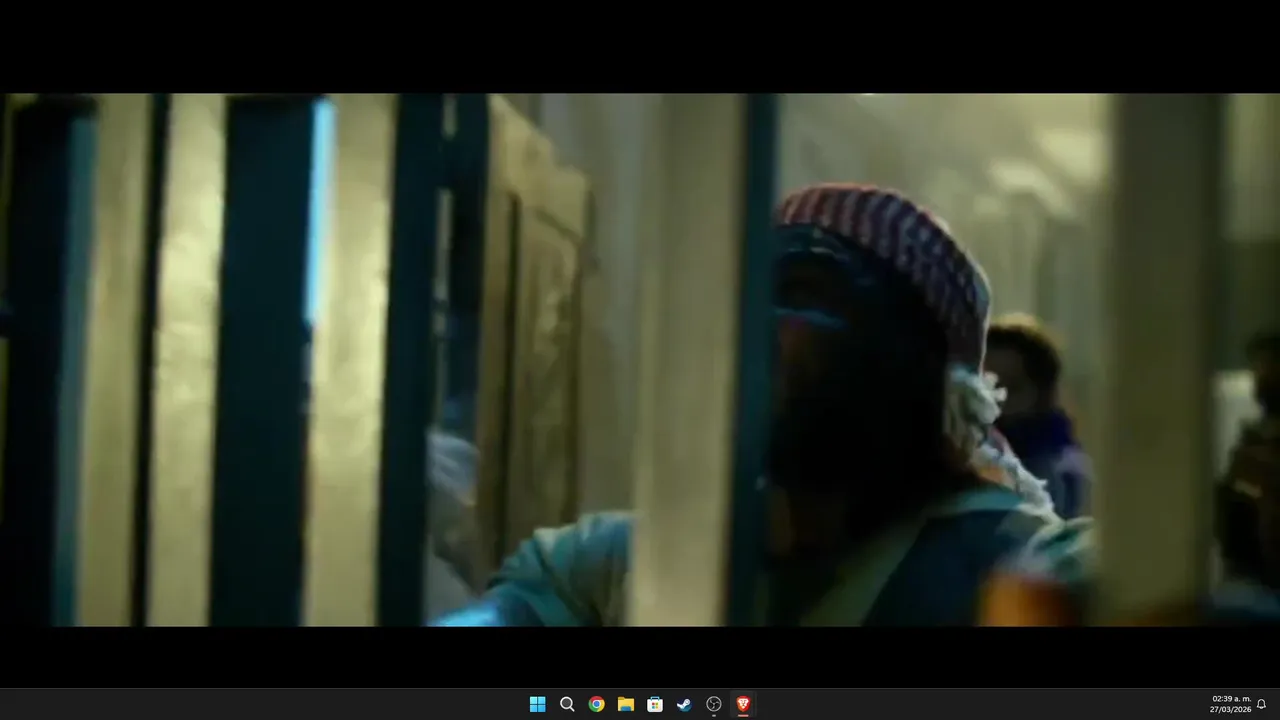Open Microsoft Store from taskbar
Viewport: 1280px width, 720px height.
click(655, 704)
